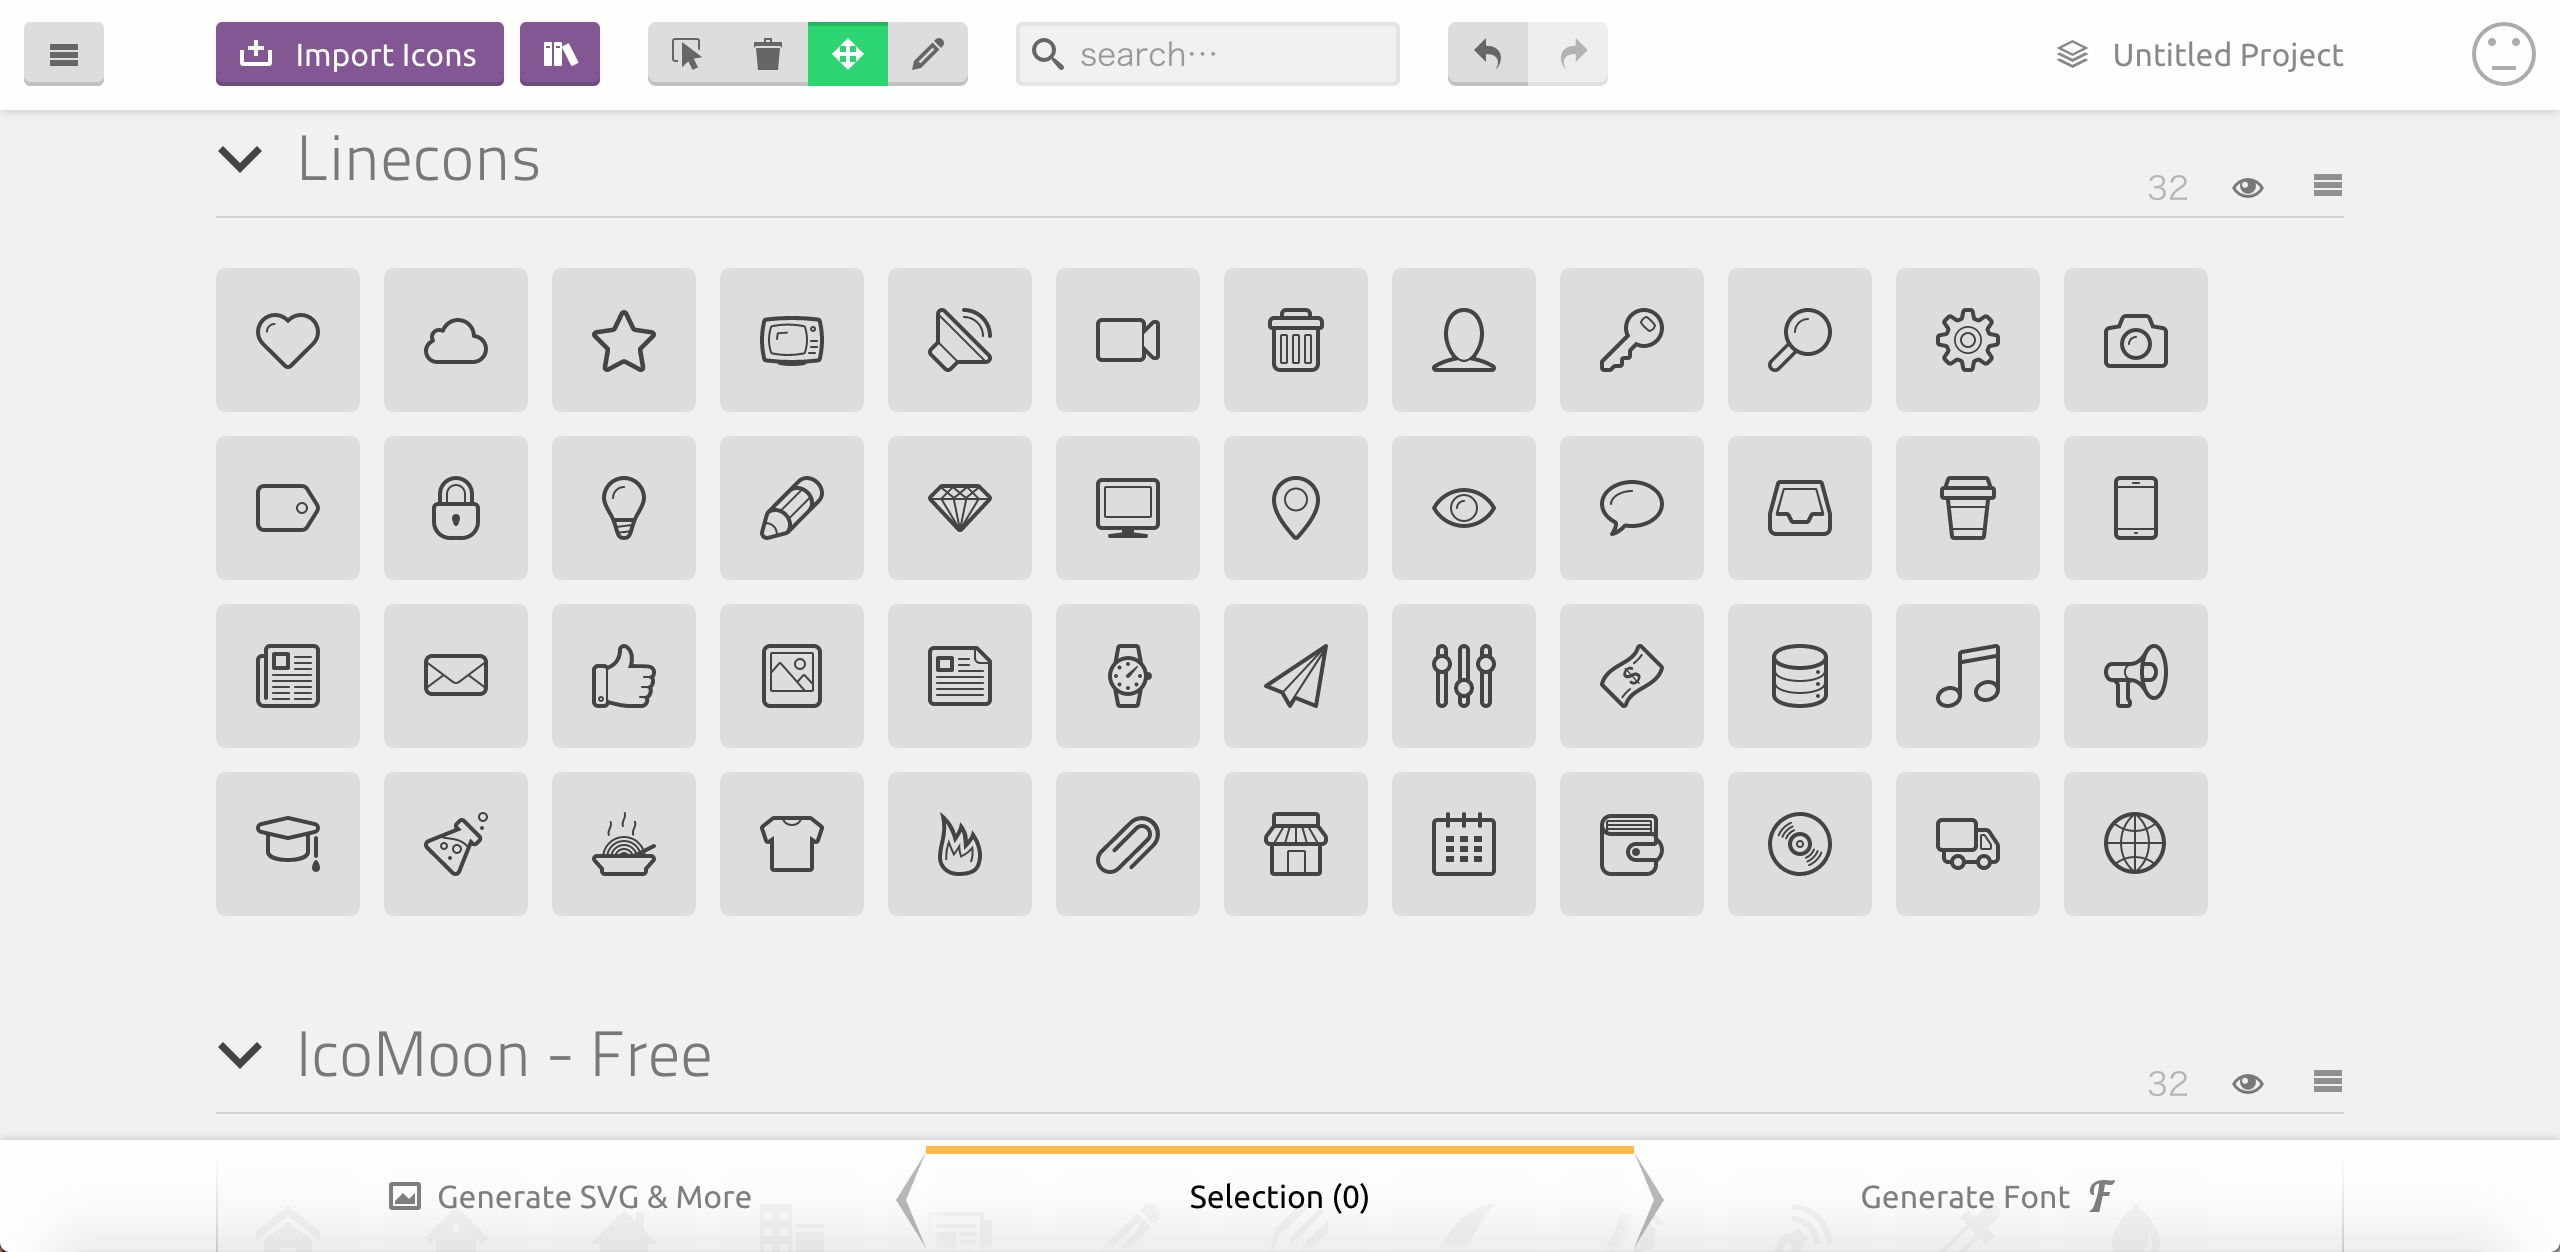Collapse the Linecons section
Screen dimensions: 2560x1252
tap(239, 160)
